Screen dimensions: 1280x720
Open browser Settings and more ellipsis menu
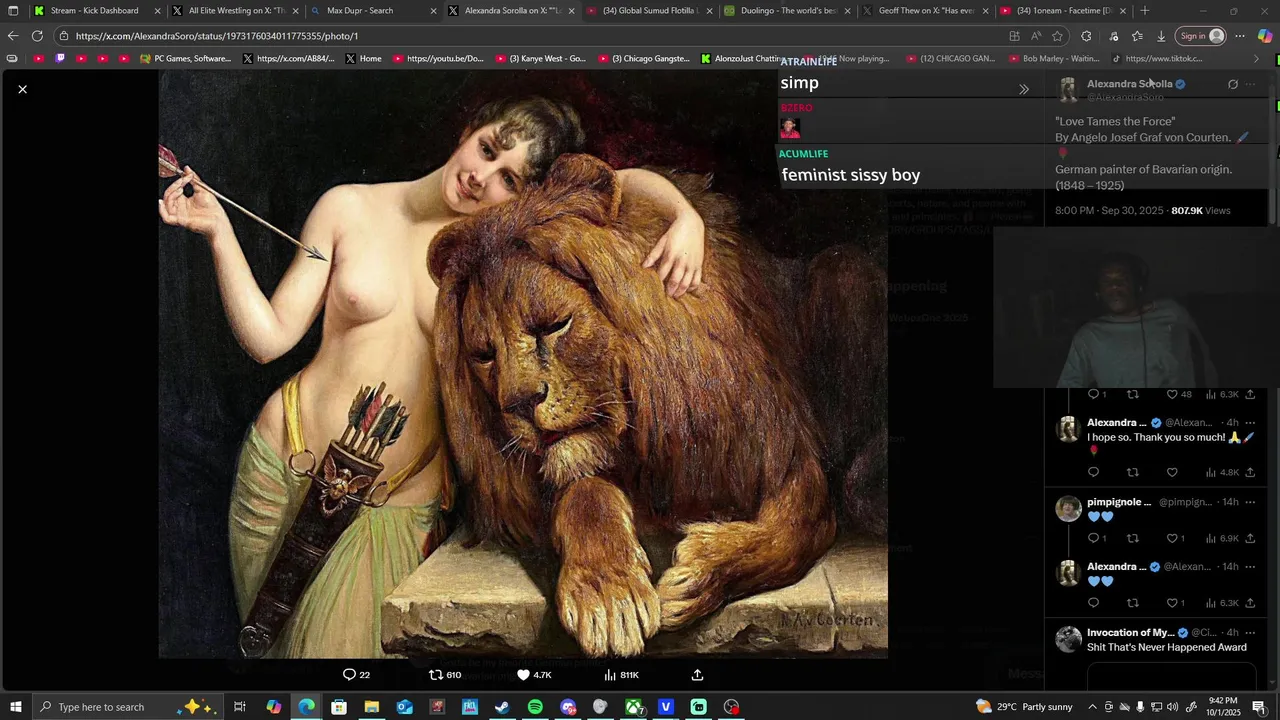tap(1240, 36)
